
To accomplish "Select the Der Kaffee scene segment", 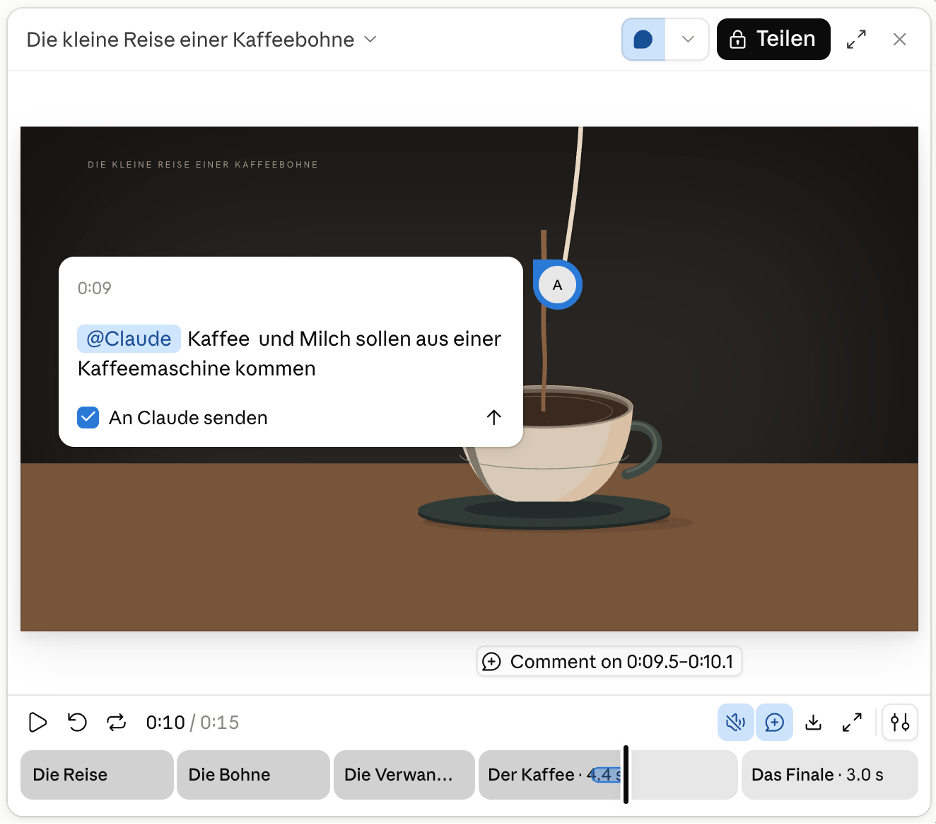I will [x=608, y=775].
